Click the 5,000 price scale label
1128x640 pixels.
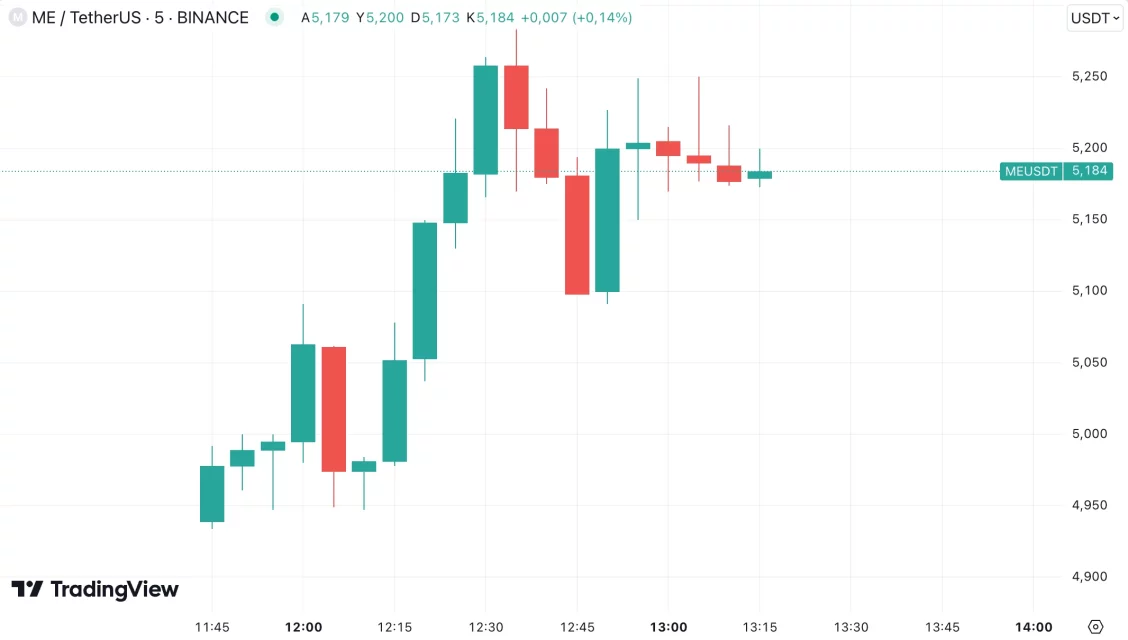coord(1089,433)
